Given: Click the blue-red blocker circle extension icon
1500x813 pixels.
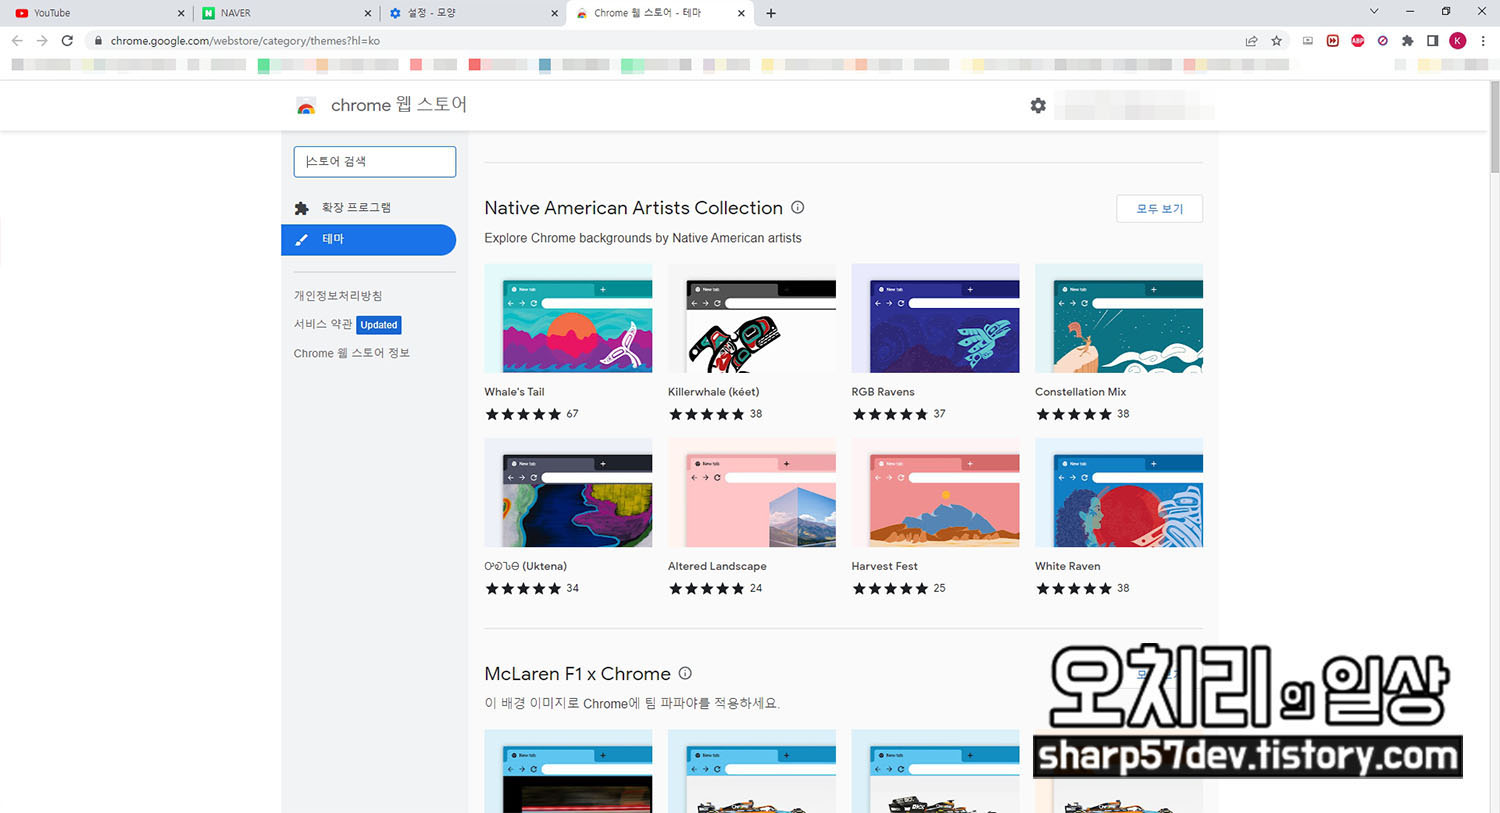Looking at the screenshot, I should (1382, 41).
